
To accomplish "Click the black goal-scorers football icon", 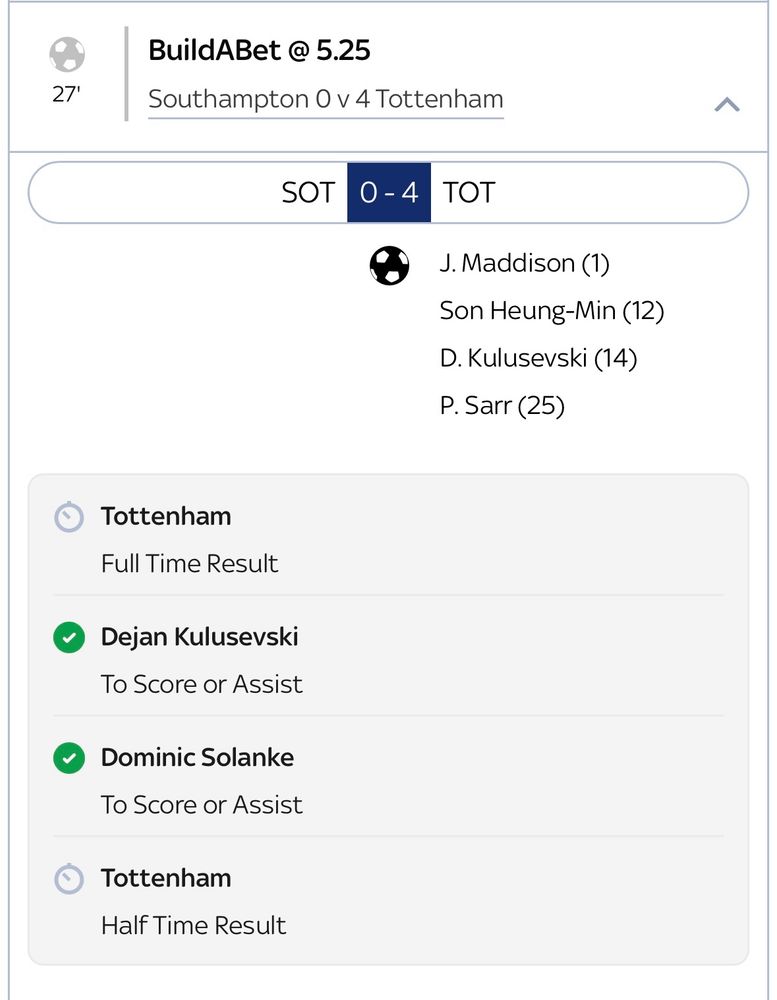I will tap(389, 265).
